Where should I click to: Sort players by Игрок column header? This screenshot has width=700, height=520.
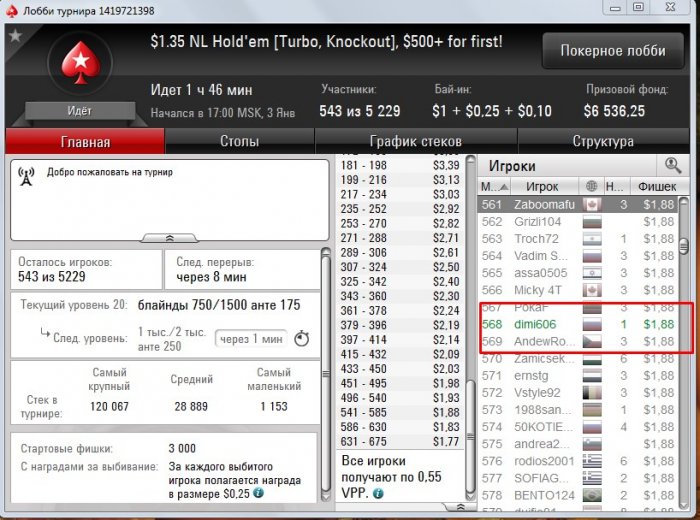coord(542,186)
